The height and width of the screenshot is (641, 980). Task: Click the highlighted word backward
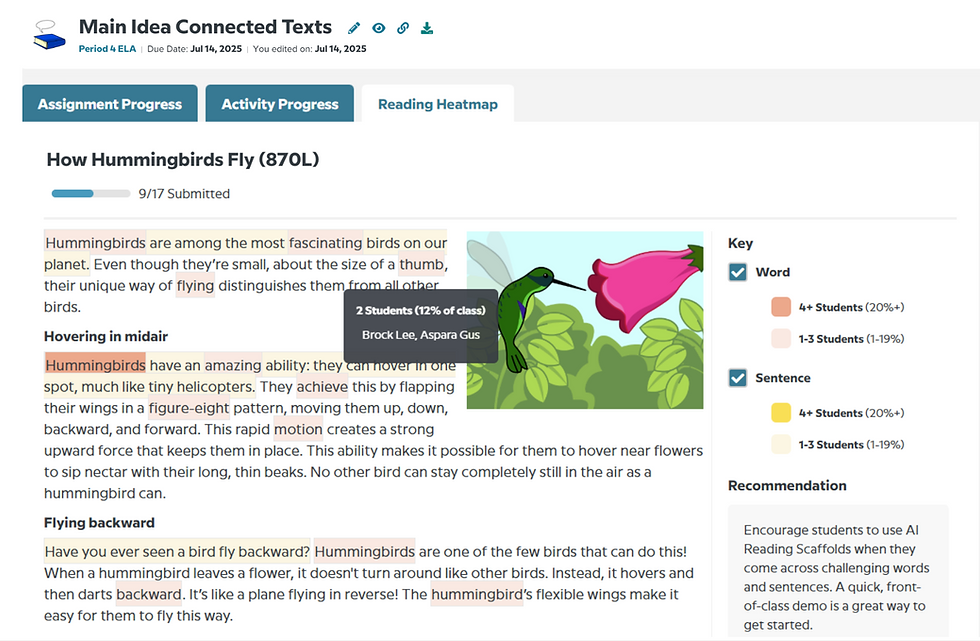pyautogui.click(x=149, y=594)
